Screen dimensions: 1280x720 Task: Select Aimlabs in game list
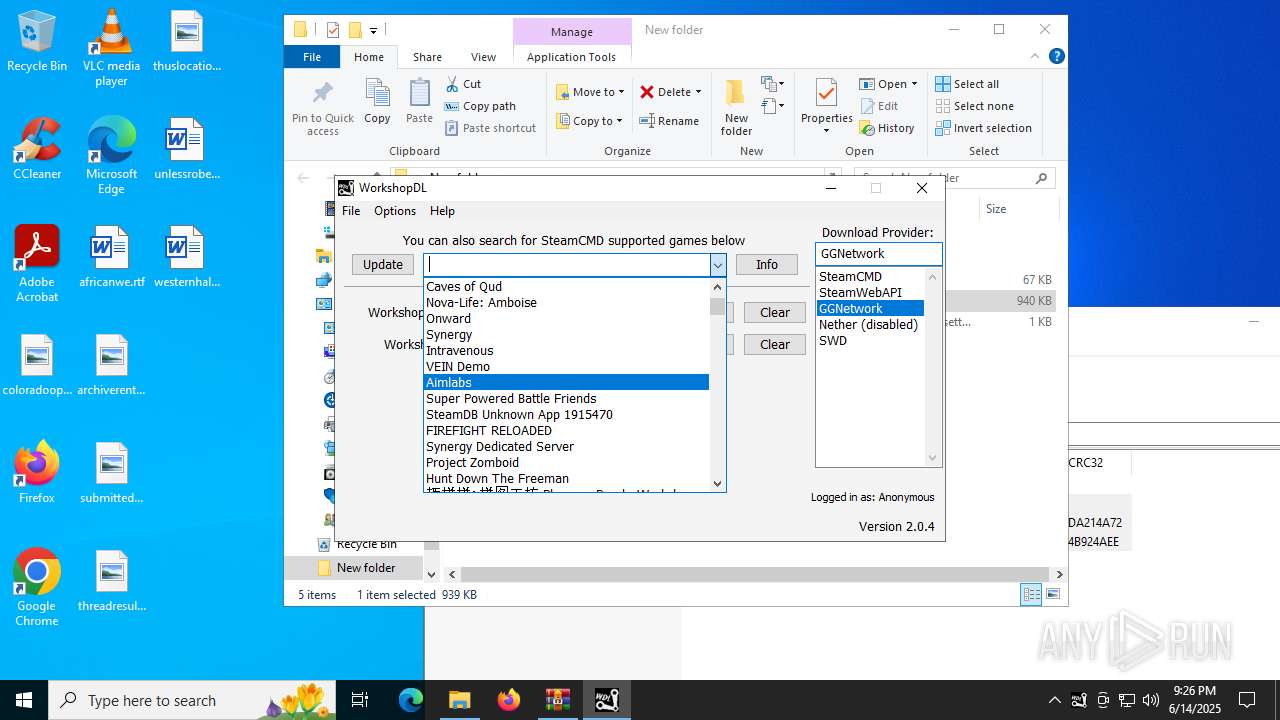[566, 382]
